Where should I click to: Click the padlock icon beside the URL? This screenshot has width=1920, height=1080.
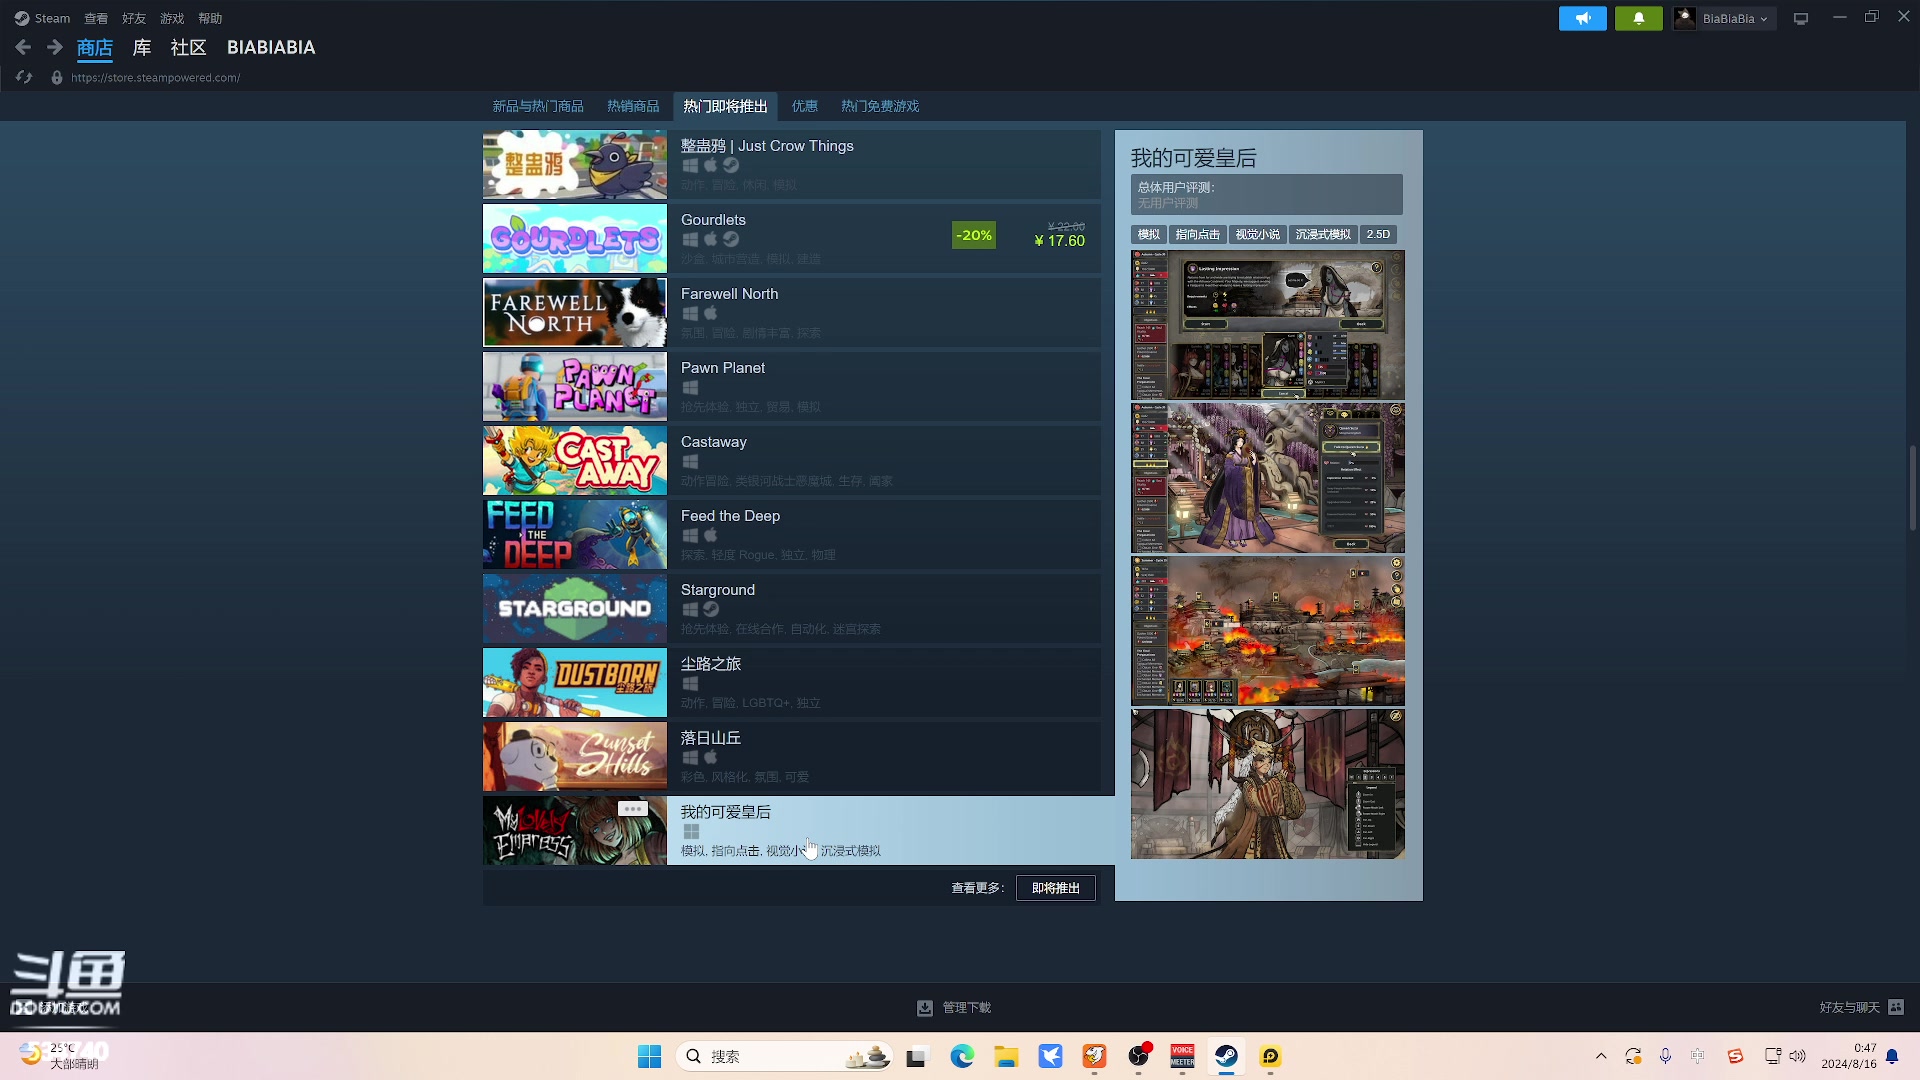click(x=57, y=77)
